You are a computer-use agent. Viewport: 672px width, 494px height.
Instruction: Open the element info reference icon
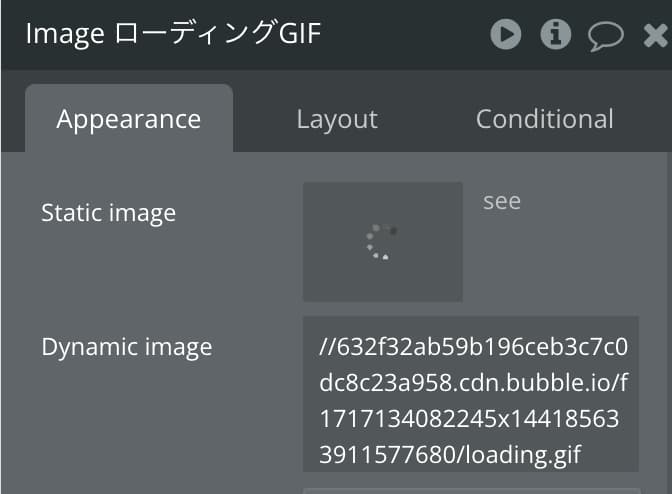click(x=555, y=34)
